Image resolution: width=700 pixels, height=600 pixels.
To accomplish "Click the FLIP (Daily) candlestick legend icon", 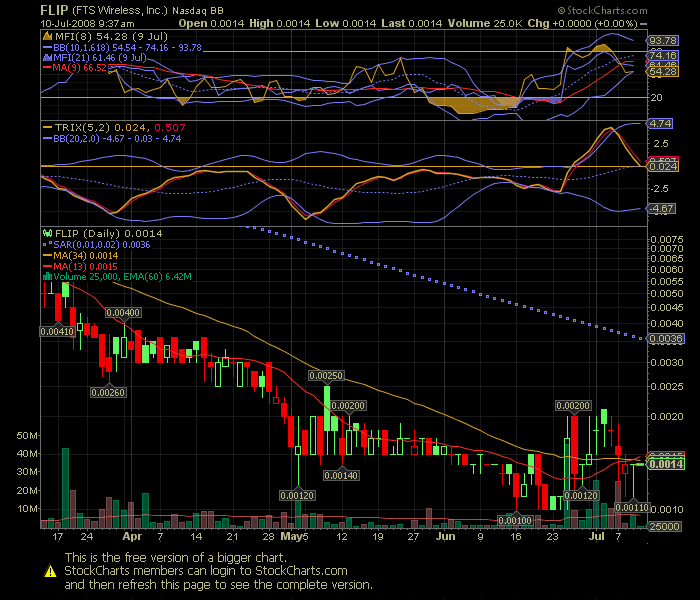I will 47,233.
